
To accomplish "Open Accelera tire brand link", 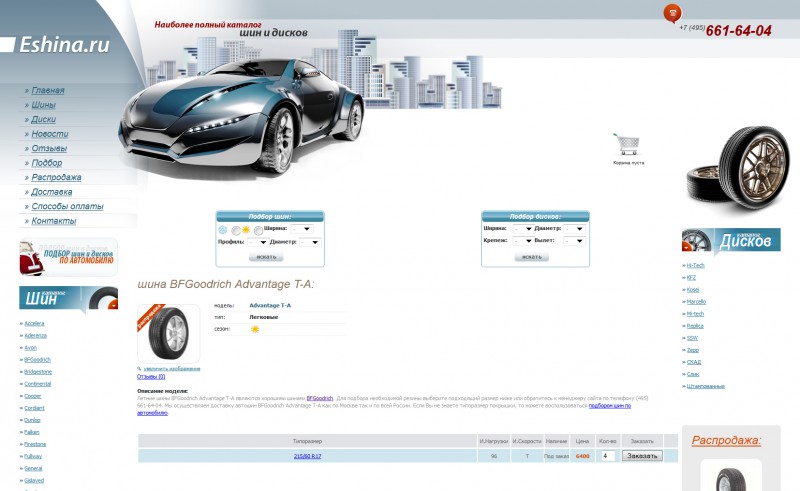I will click(34, 324).
